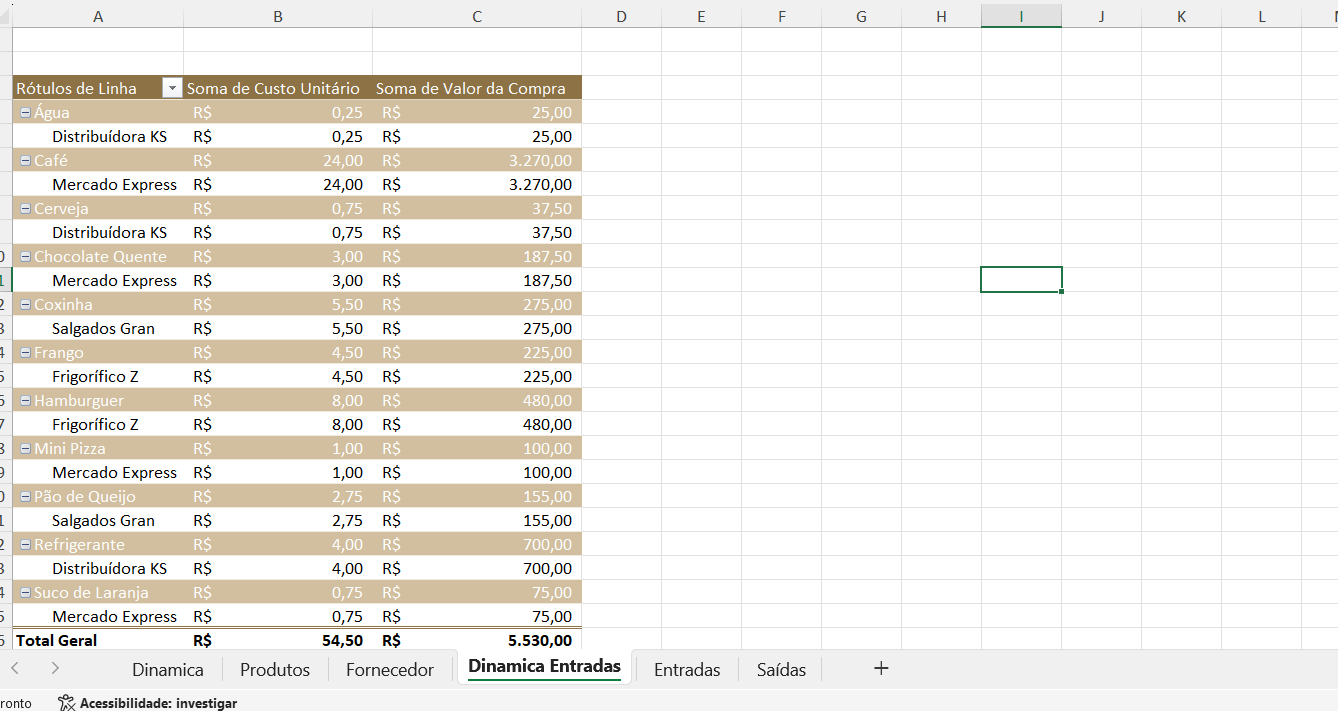
Task: Select the Mercado Express cell under Mini Pizza
Action: point(98,472)
